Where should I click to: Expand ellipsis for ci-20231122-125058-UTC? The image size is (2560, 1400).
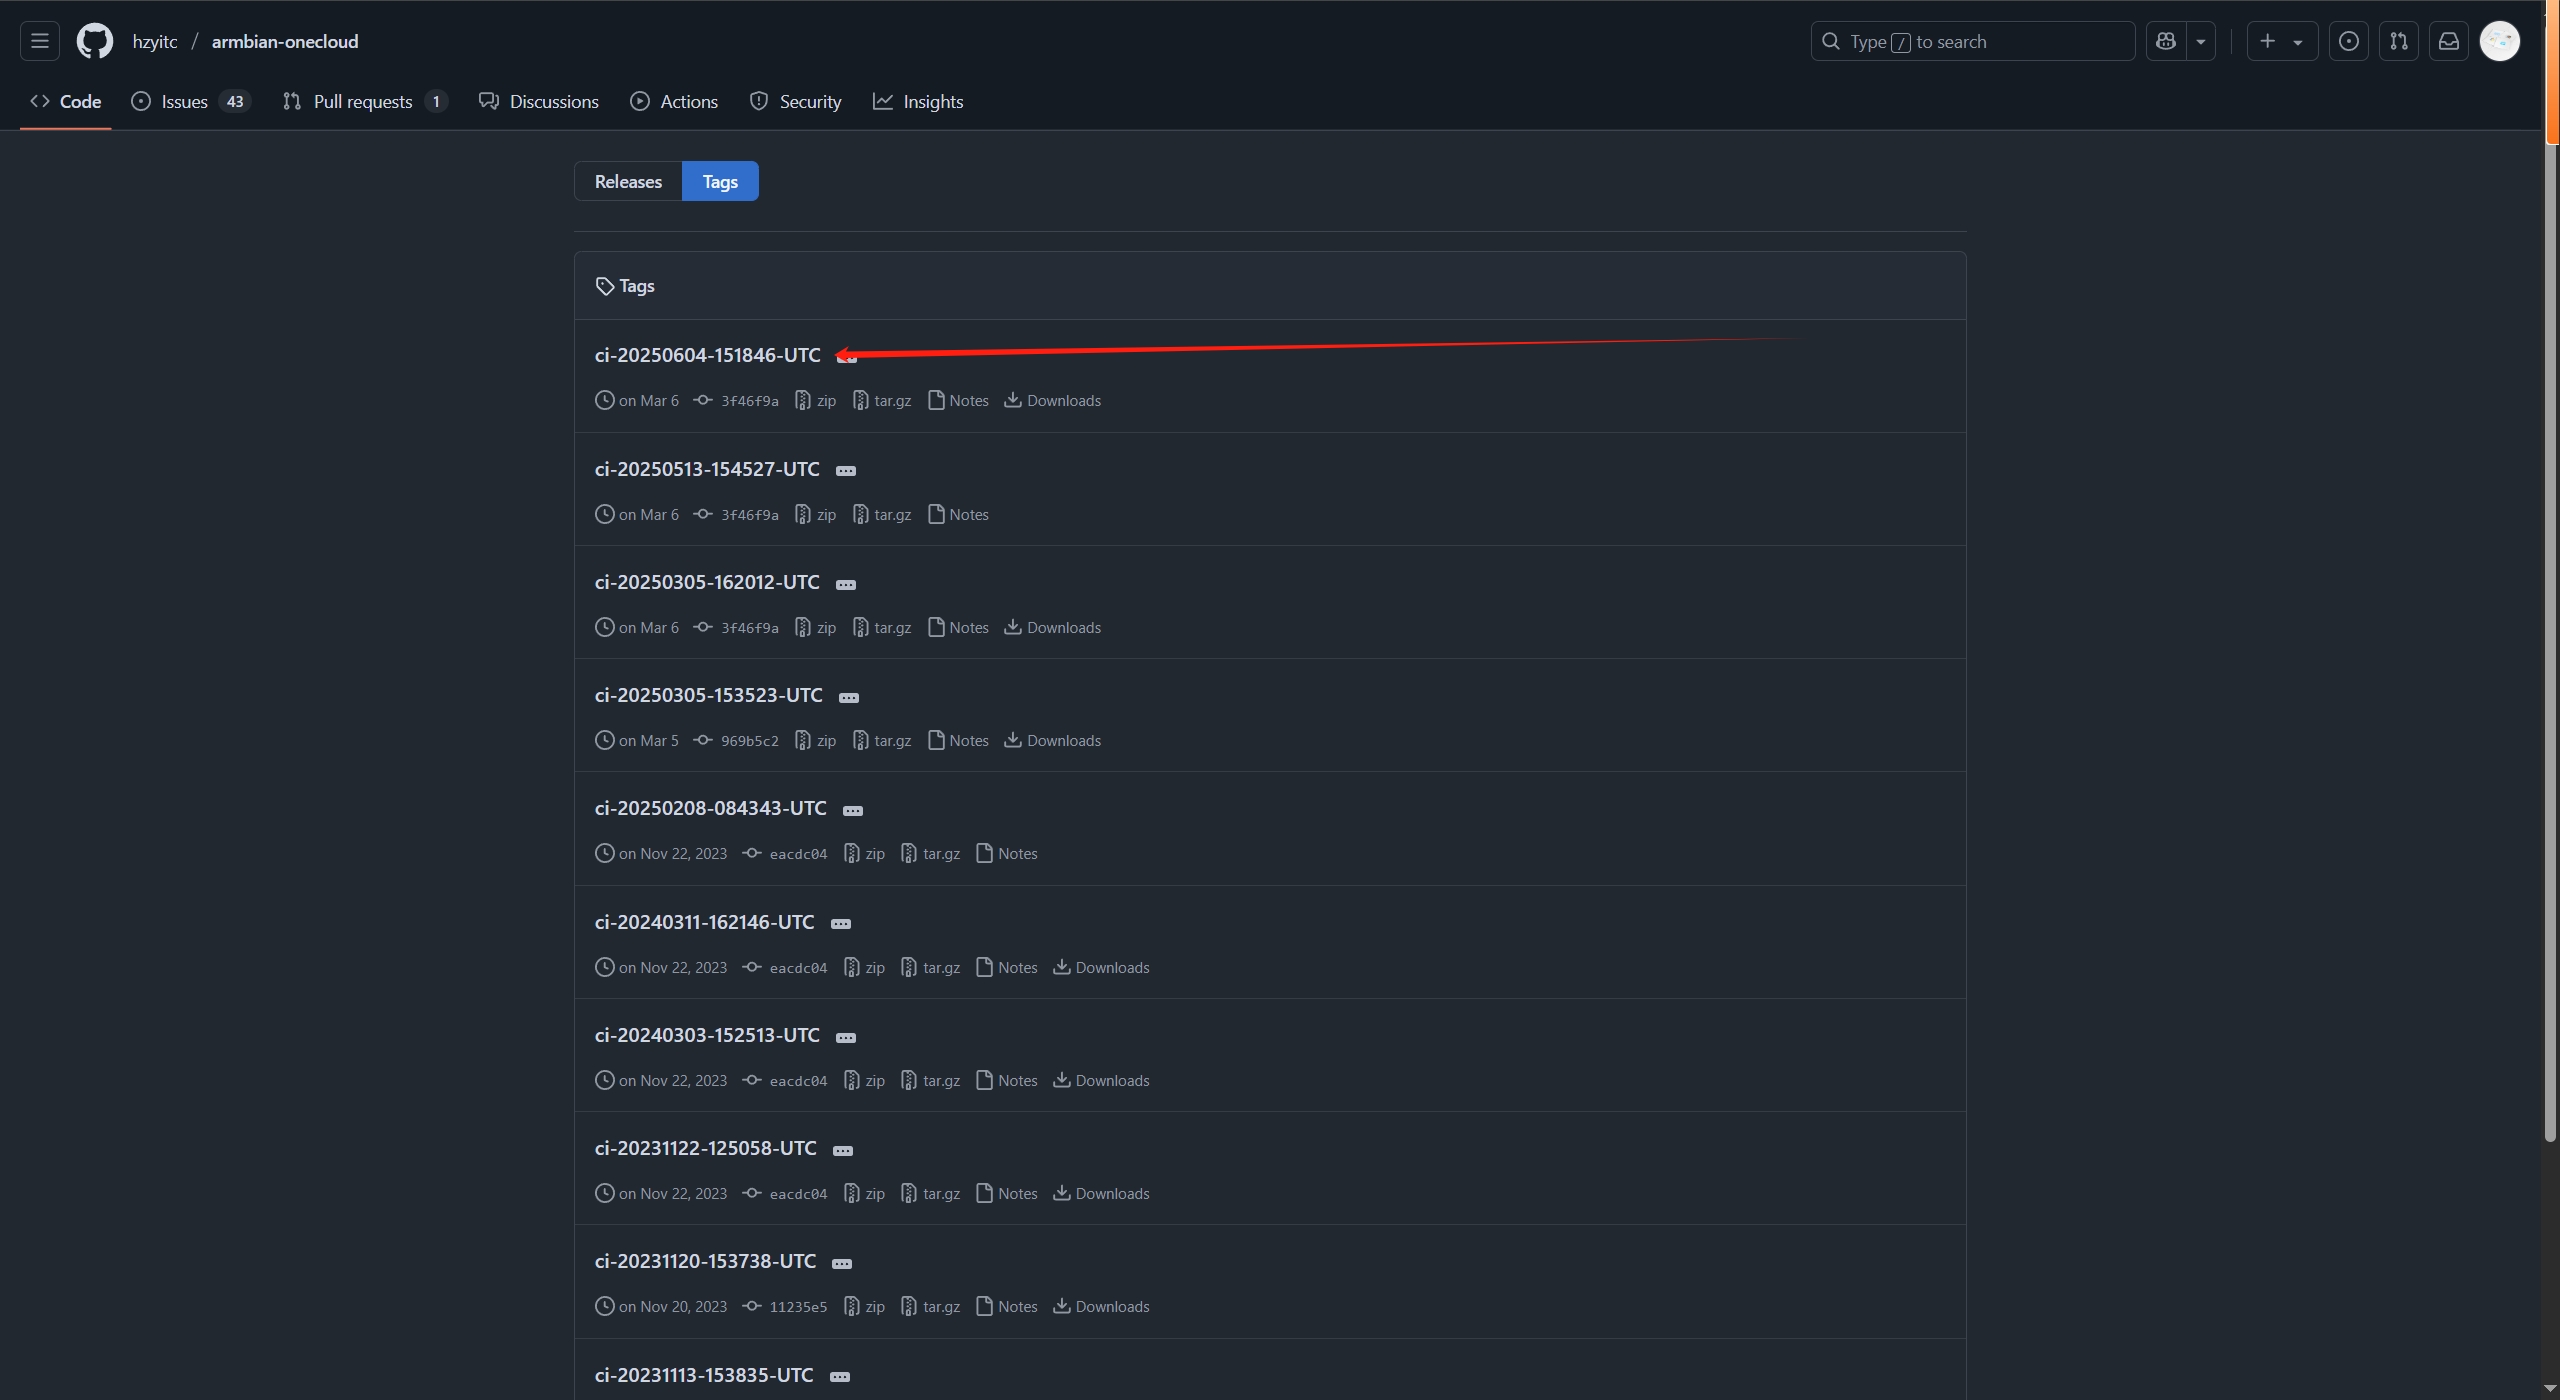point(843,1150)
